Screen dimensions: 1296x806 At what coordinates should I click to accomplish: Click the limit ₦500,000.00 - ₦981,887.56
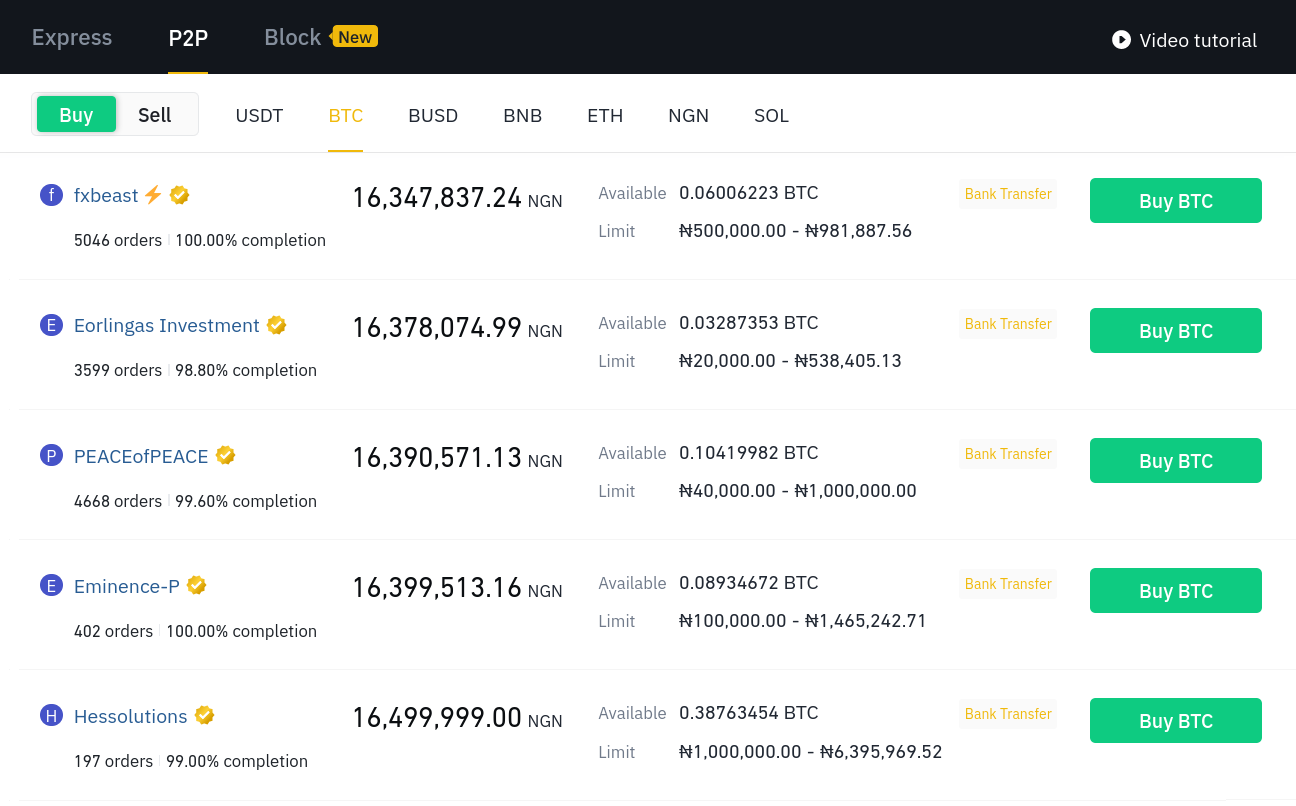(x=796, y=231)
